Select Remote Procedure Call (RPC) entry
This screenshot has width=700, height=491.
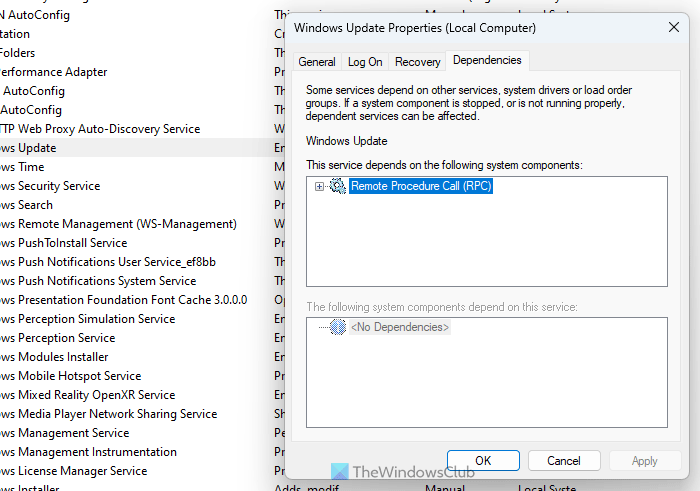coord(421,186)
